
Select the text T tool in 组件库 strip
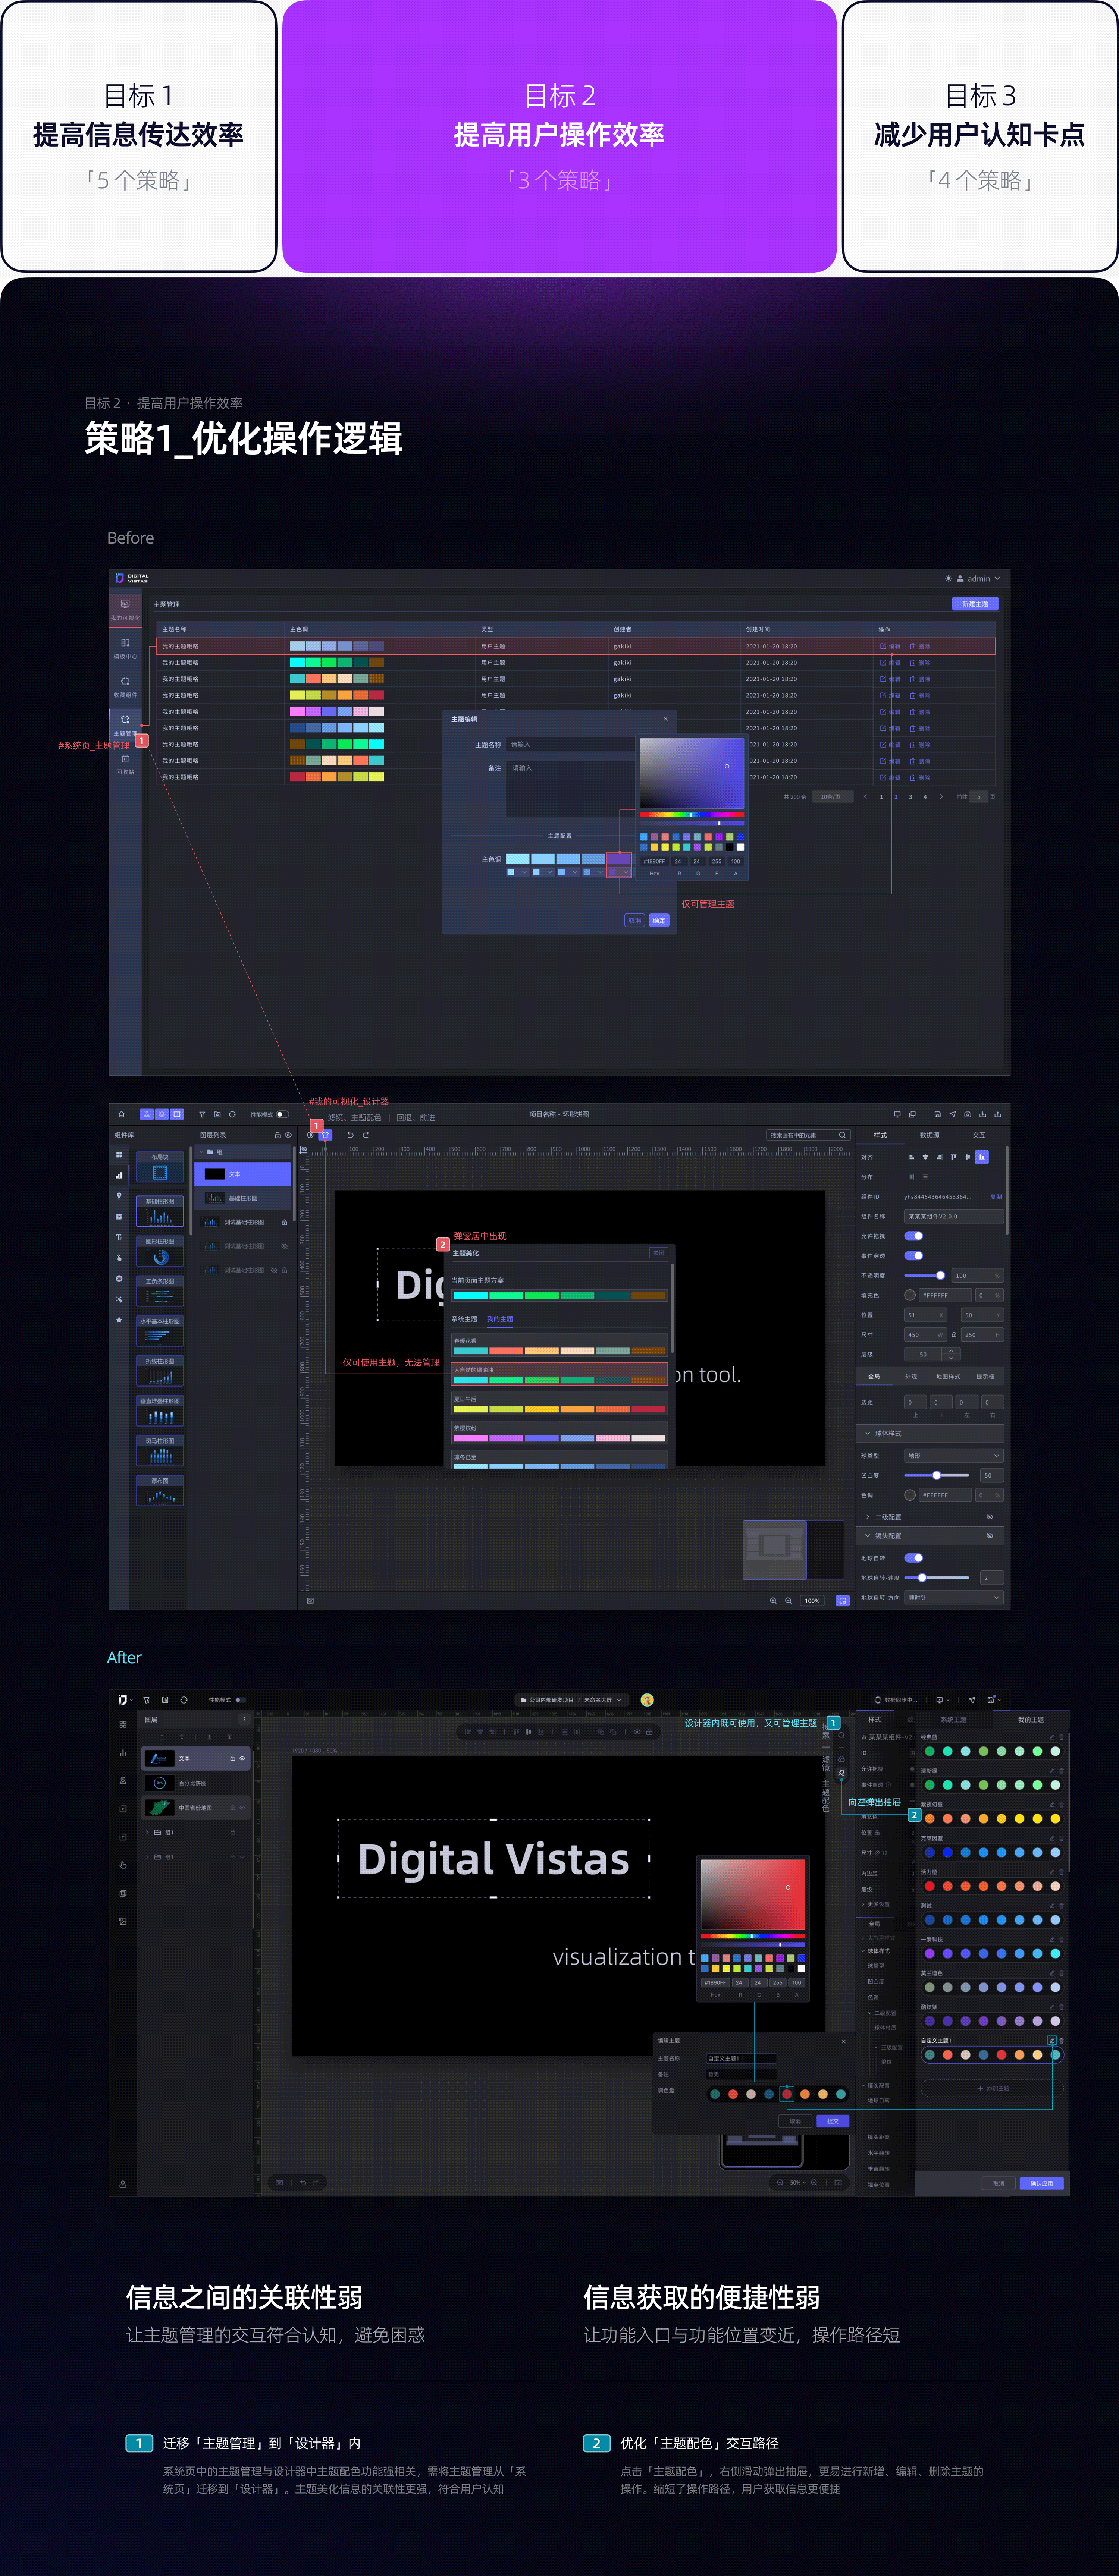pos(119,1237)
